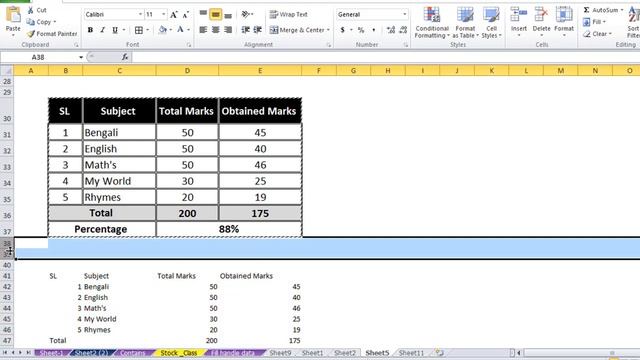640x360 pixels.
Task: Click into the formula bar
Action: coord(386,57)
